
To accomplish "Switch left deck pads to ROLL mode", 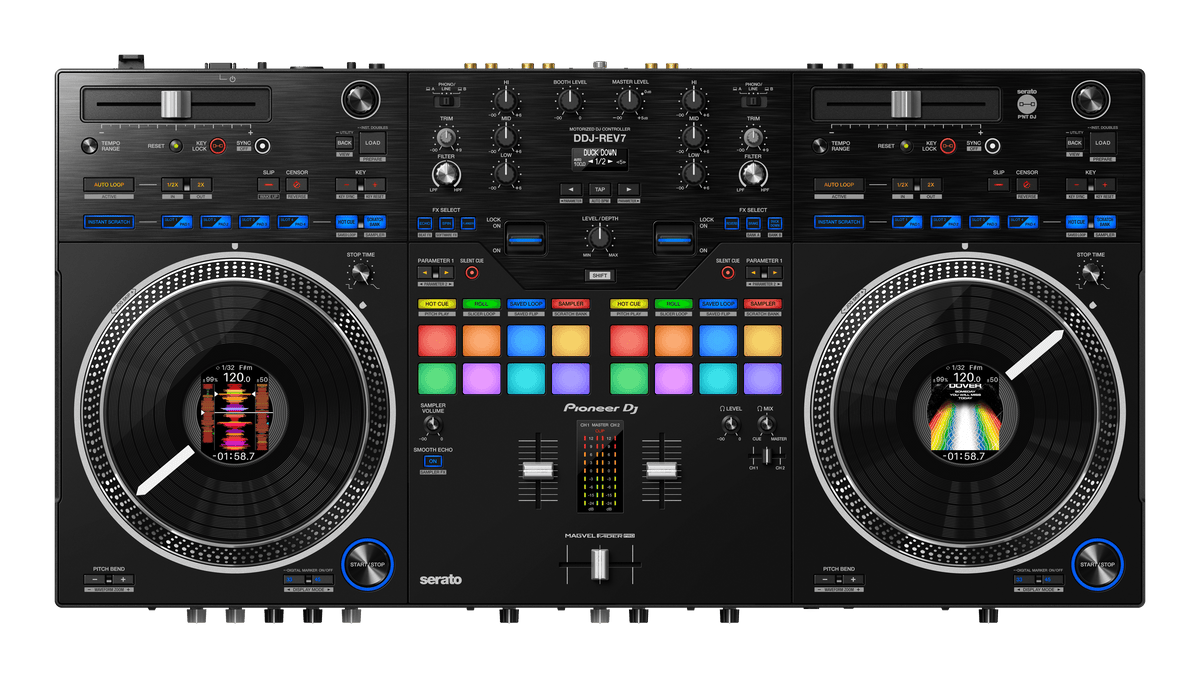I will tap(481, 303).
